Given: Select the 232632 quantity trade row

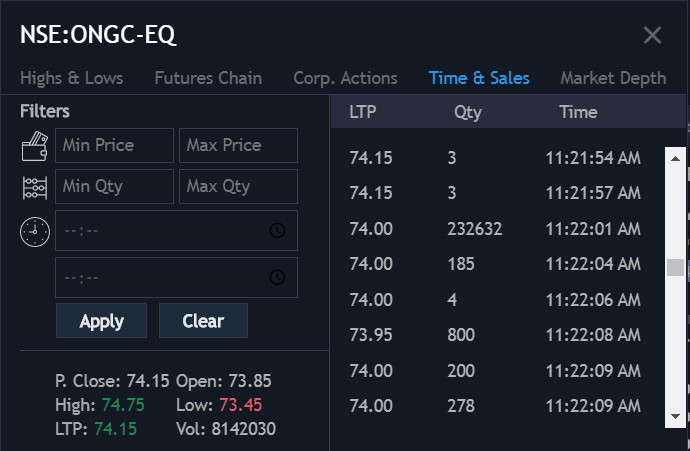Looking at the screenshot, I should (x=497, y=229).
